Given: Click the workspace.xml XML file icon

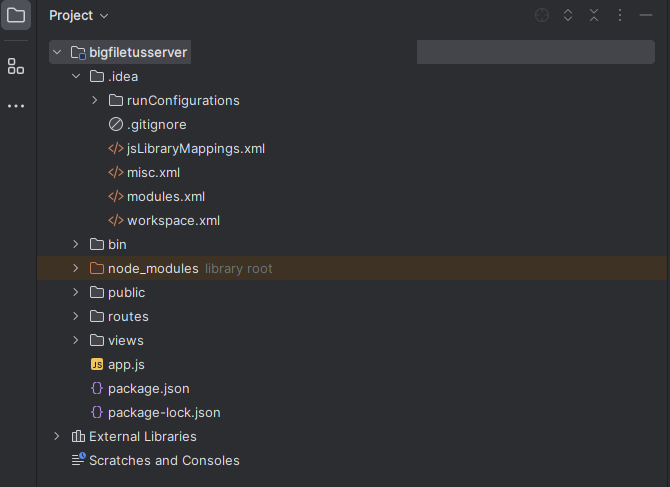Looking at the screenshot, I should pyautogui.click(x=116, y=220).
